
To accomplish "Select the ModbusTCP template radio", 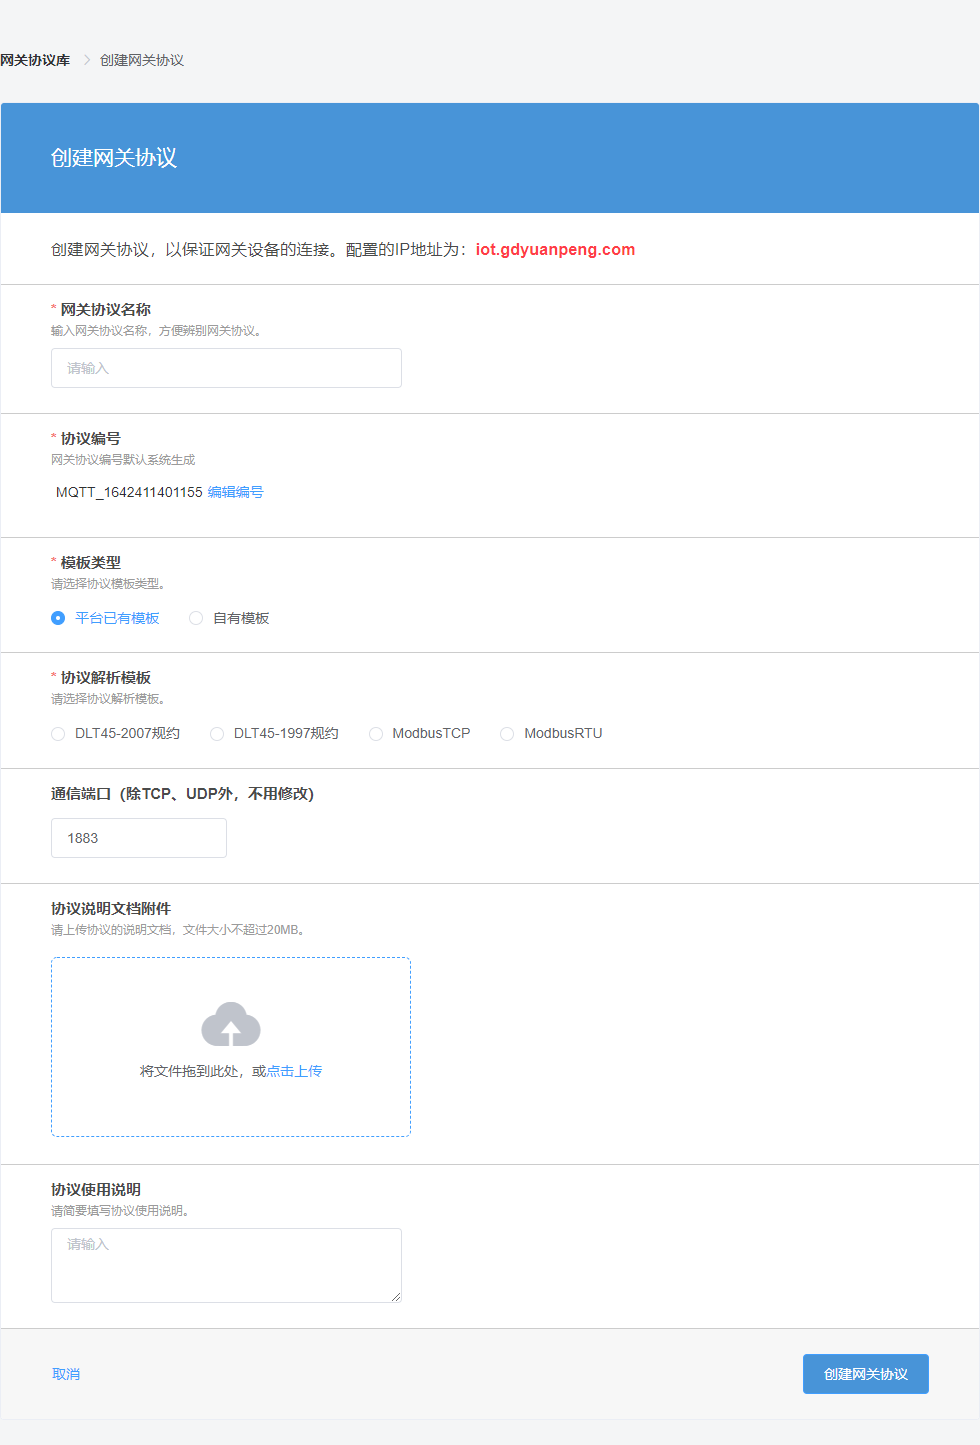I will pyautogui.click(x=376, y=734).
